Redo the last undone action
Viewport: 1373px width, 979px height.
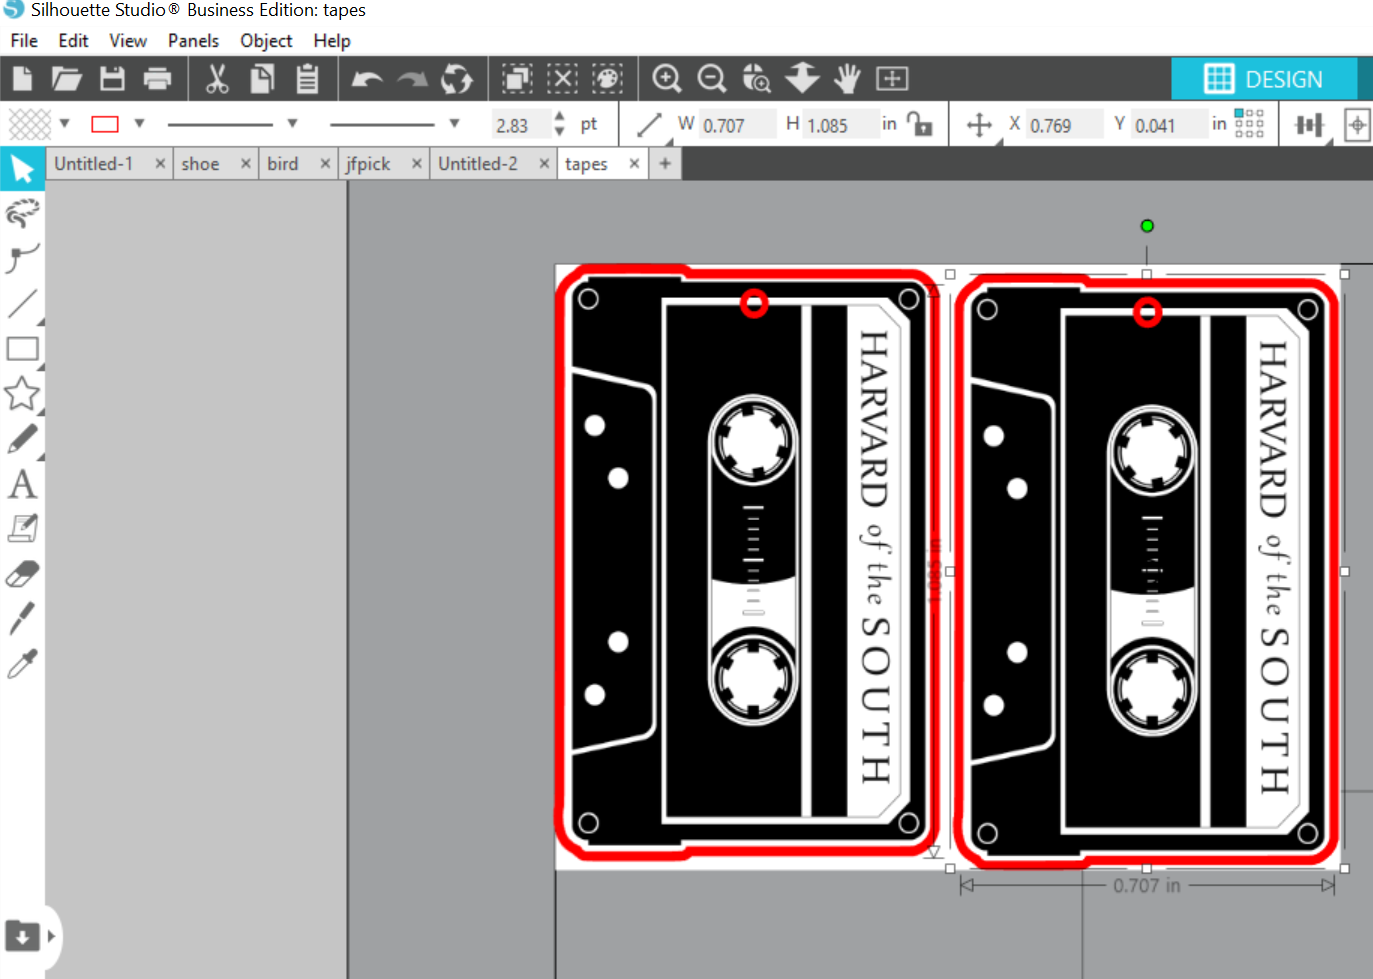(412, 79)
